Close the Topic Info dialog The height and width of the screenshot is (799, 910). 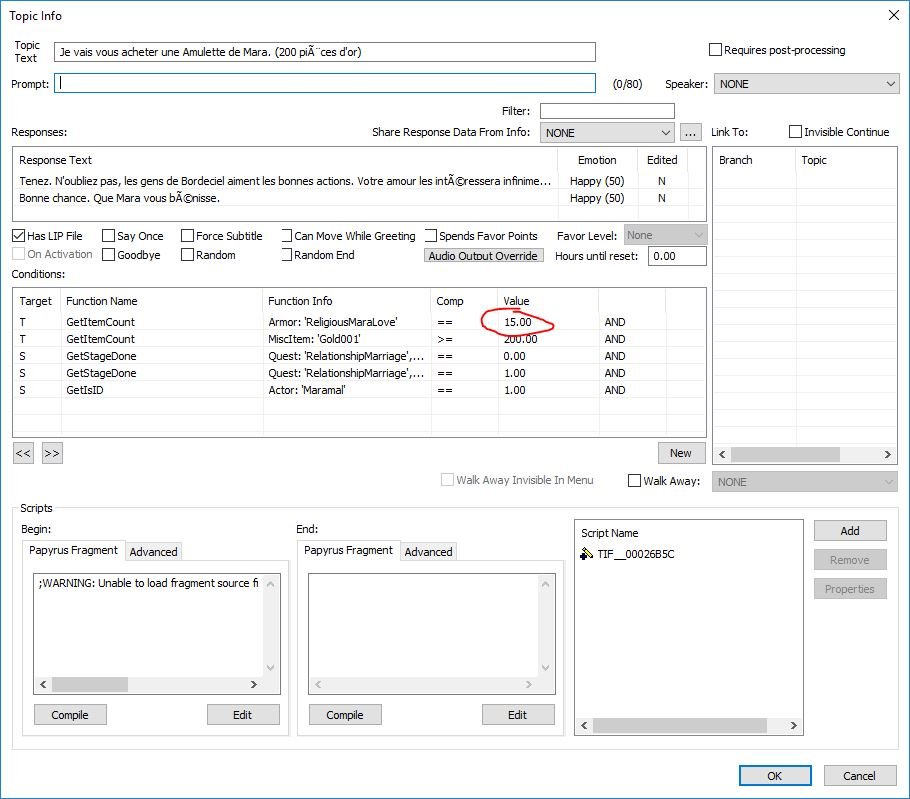(x=892, y=15)
